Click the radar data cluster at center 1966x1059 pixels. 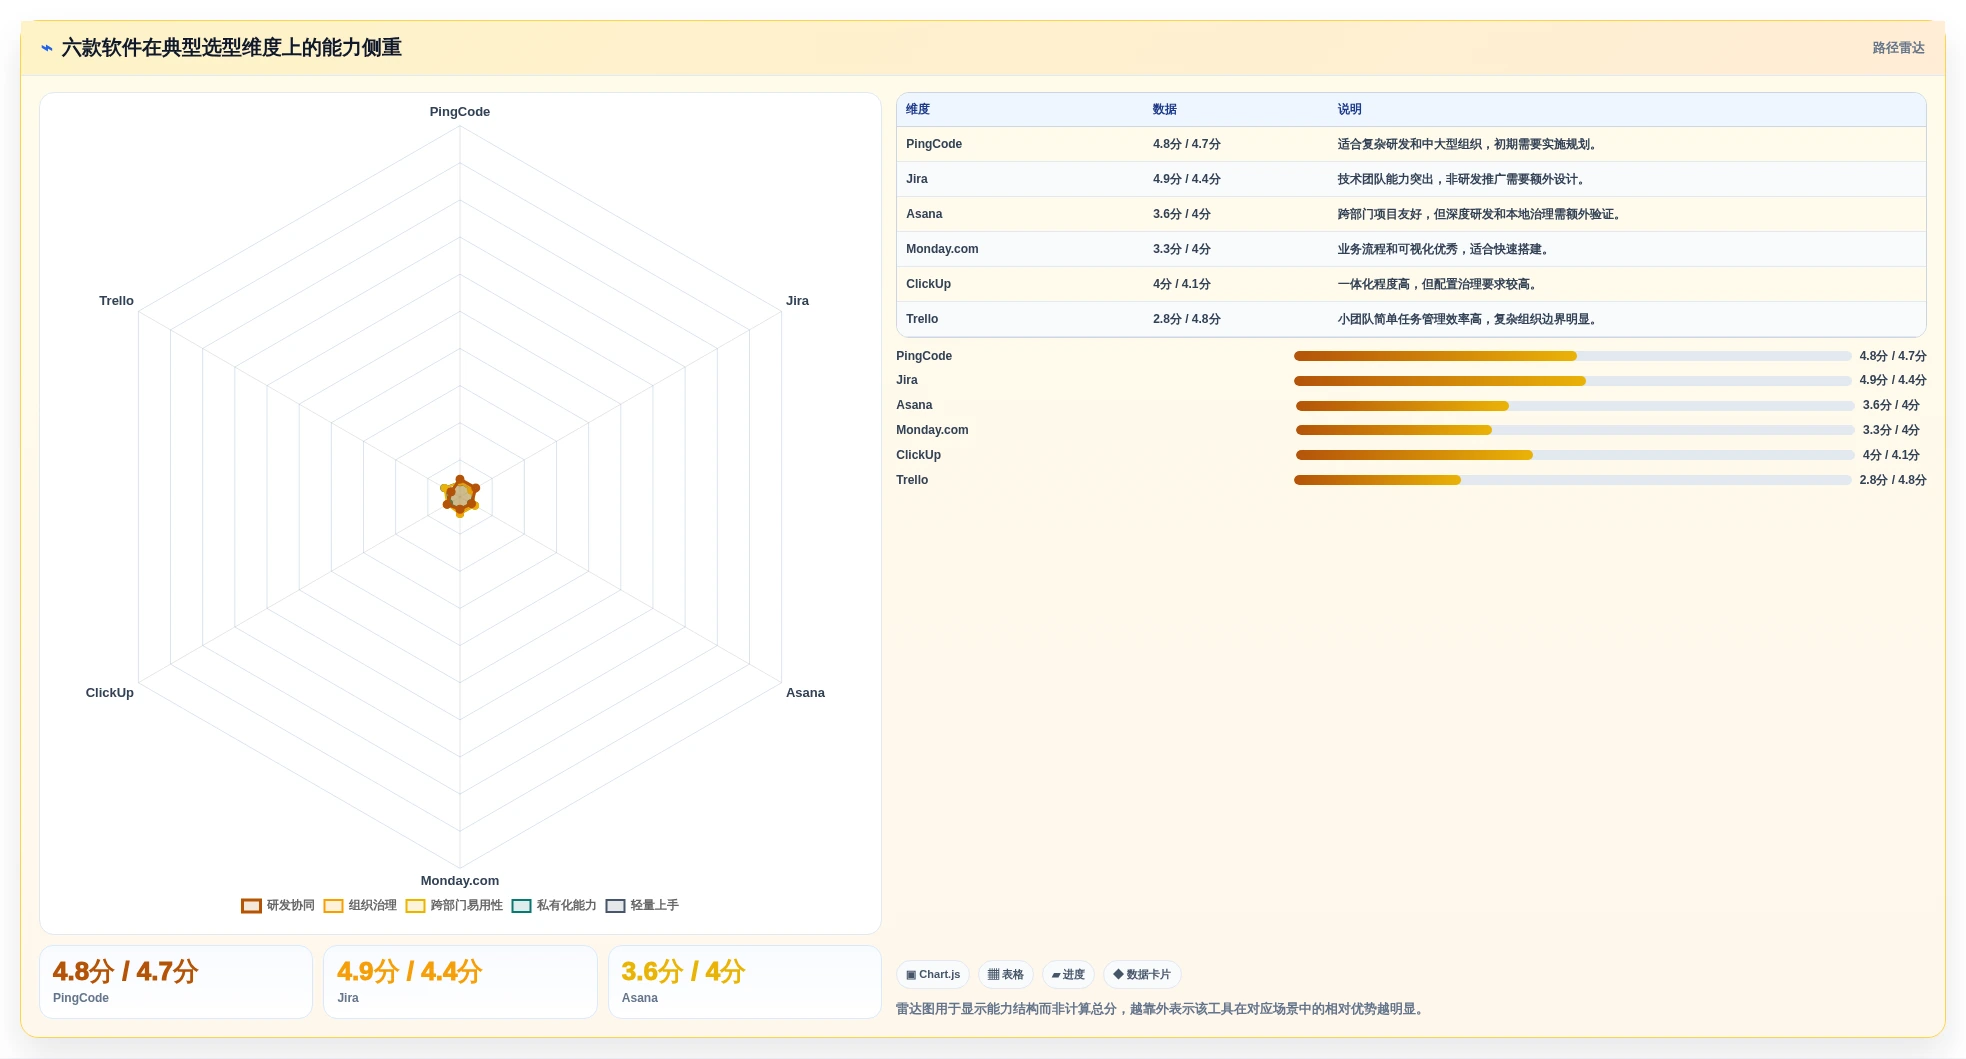click(x=460, y=496)
